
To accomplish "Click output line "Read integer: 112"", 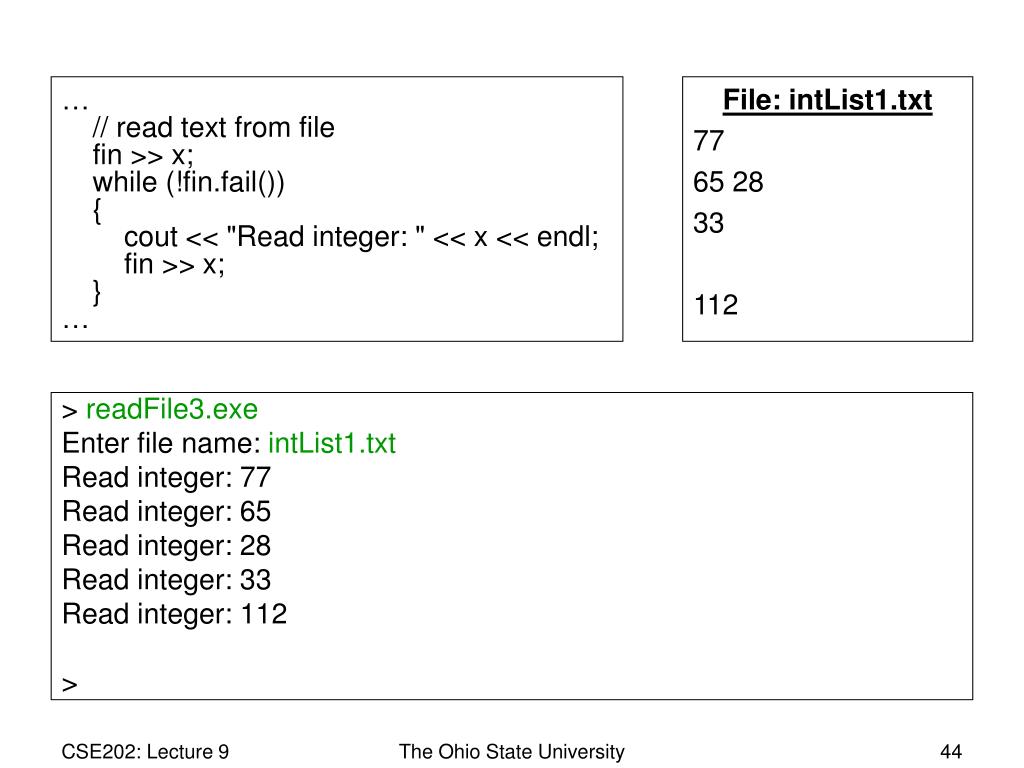I will pyautogui.click(x=174, y=614).
